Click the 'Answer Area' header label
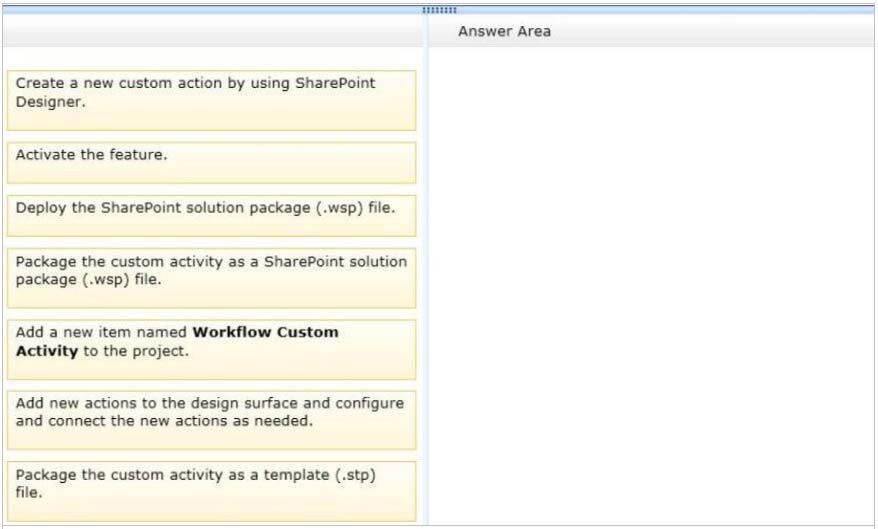Screen dimensions: 878x529 point(504,31)
